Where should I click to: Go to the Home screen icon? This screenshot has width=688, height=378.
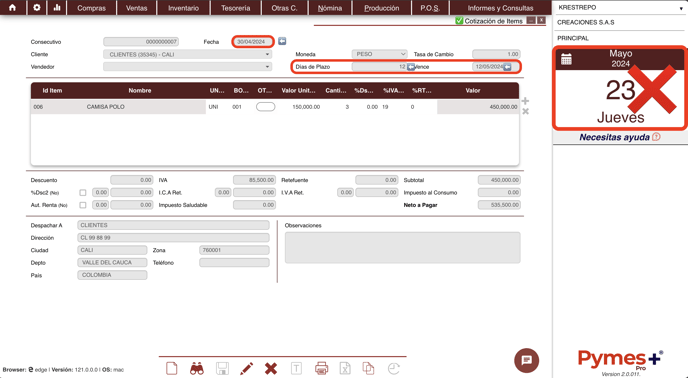tap(12, 7)
